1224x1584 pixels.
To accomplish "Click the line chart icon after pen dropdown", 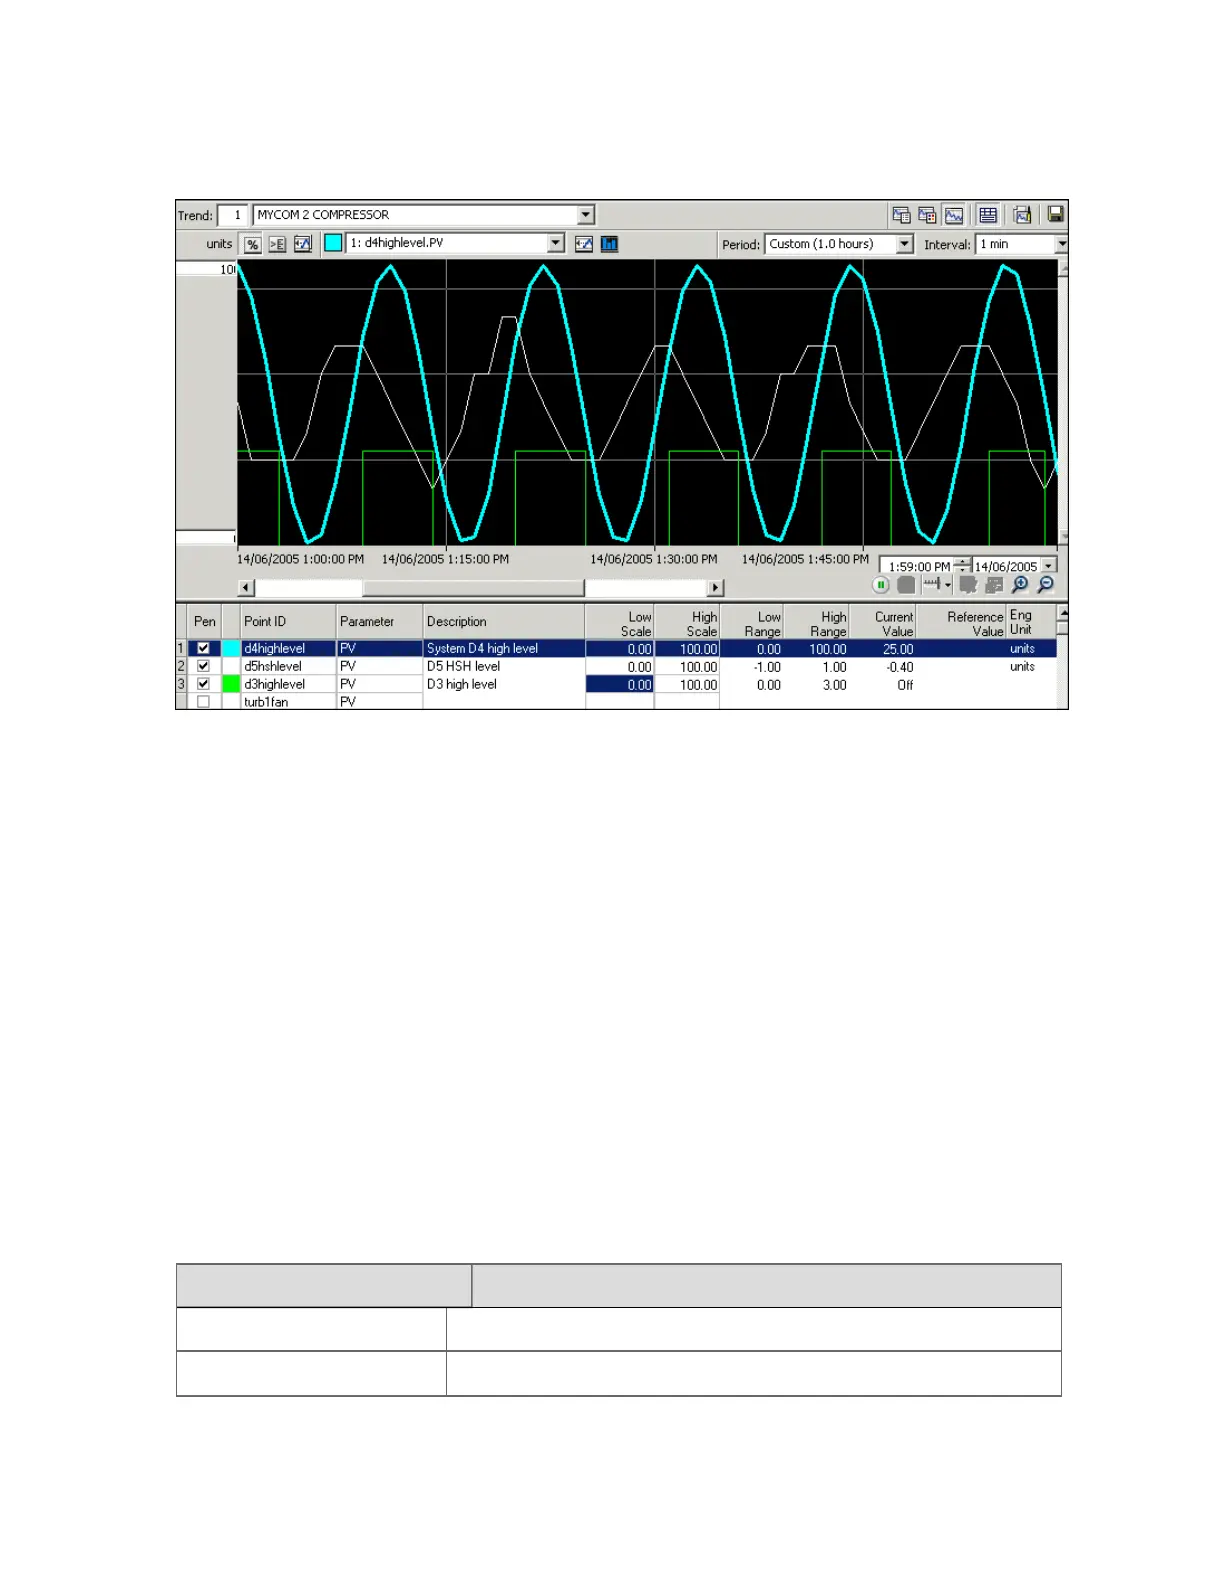I will pos(584,244).
